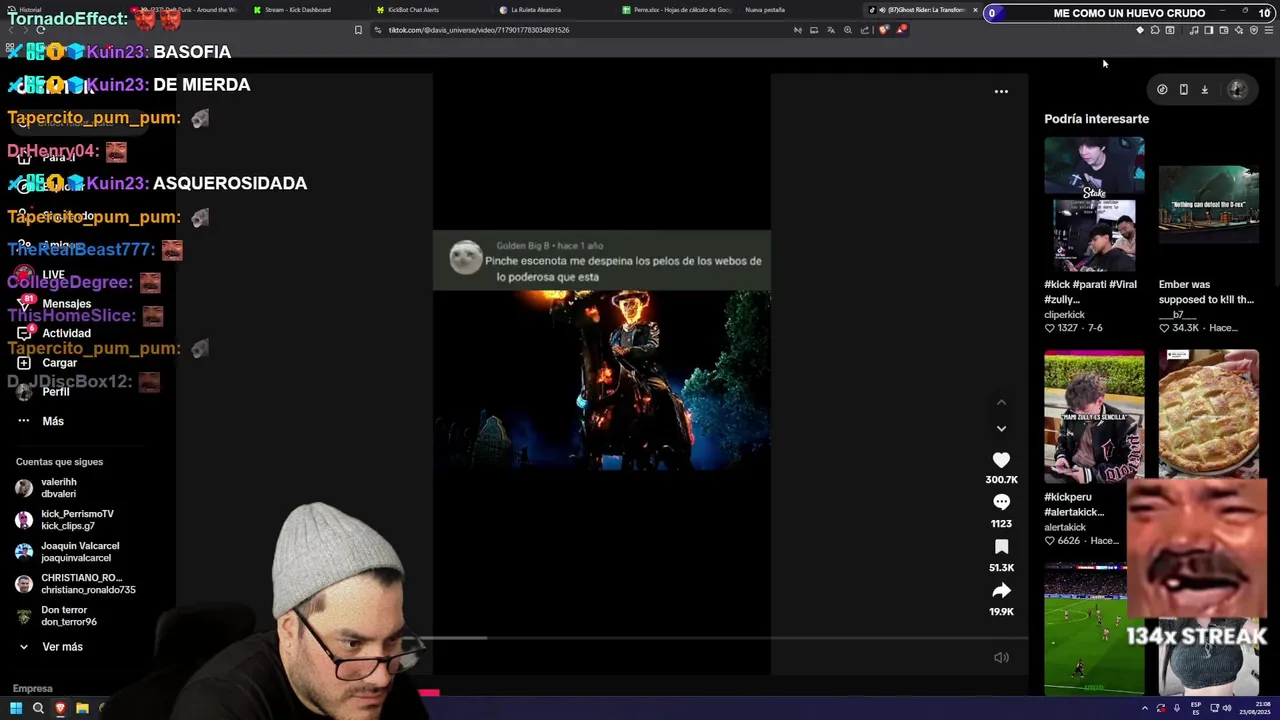Click the phone icon in the top-right pill

(1183, 89)
